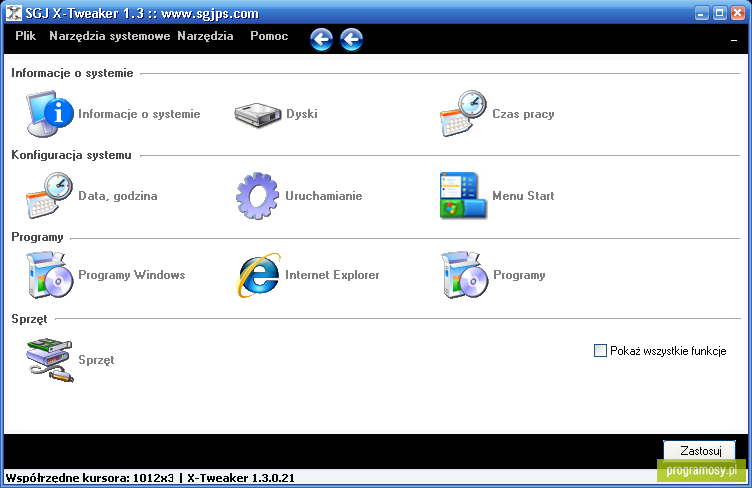Click the small dash at menu bar's right end
The height and width of the screenshot is (488, 752).
coord(734,41)
